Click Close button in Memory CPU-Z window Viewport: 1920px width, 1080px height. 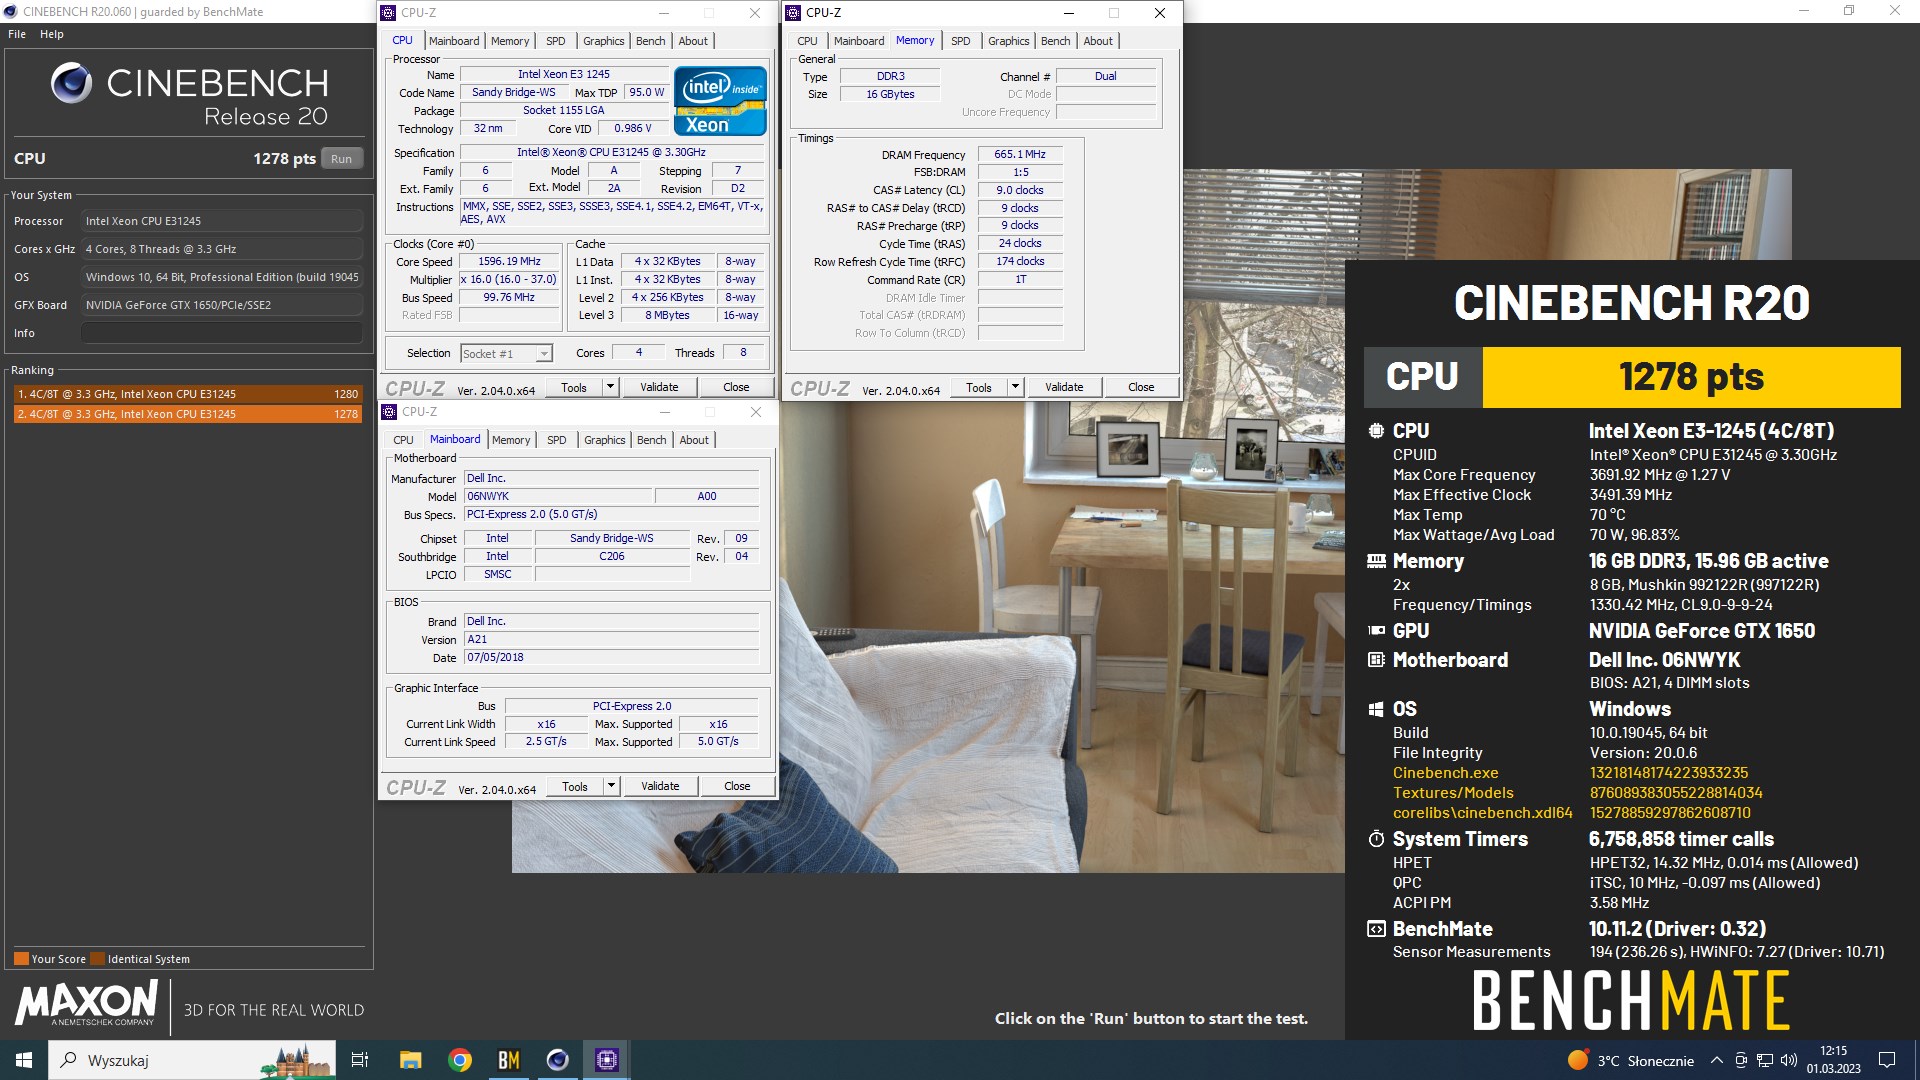pyautogui.click(x=1141, y=387)
